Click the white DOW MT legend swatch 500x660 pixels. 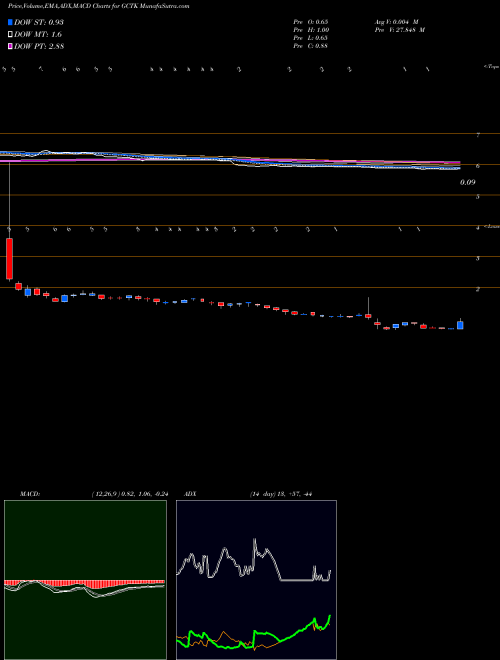[x=10, y=35]
